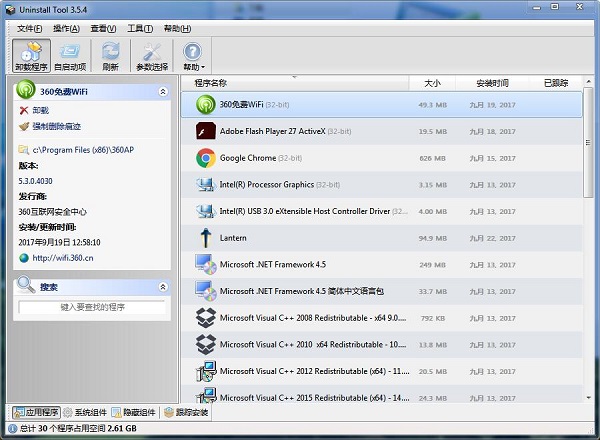Click the 360免费WiFi icon in the program list
This screenshot has height=440, width=600.
coord(206,104)
